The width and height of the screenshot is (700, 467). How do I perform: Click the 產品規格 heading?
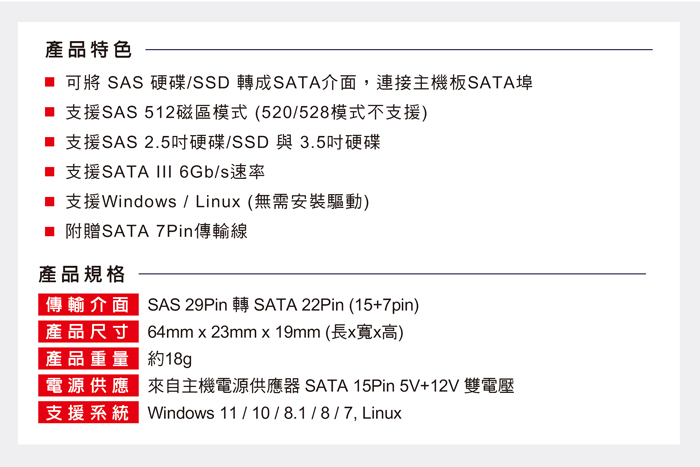pyautogui.click(x=82, y=274)
